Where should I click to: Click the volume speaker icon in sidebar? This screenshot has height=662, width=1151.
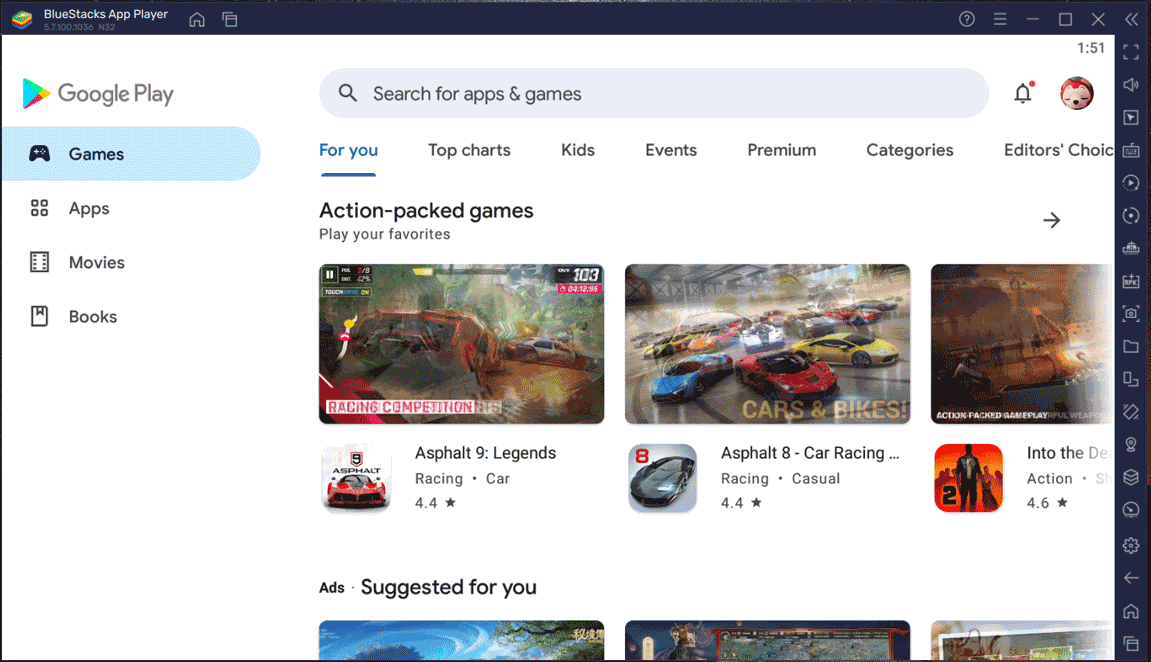(1131, 85)
